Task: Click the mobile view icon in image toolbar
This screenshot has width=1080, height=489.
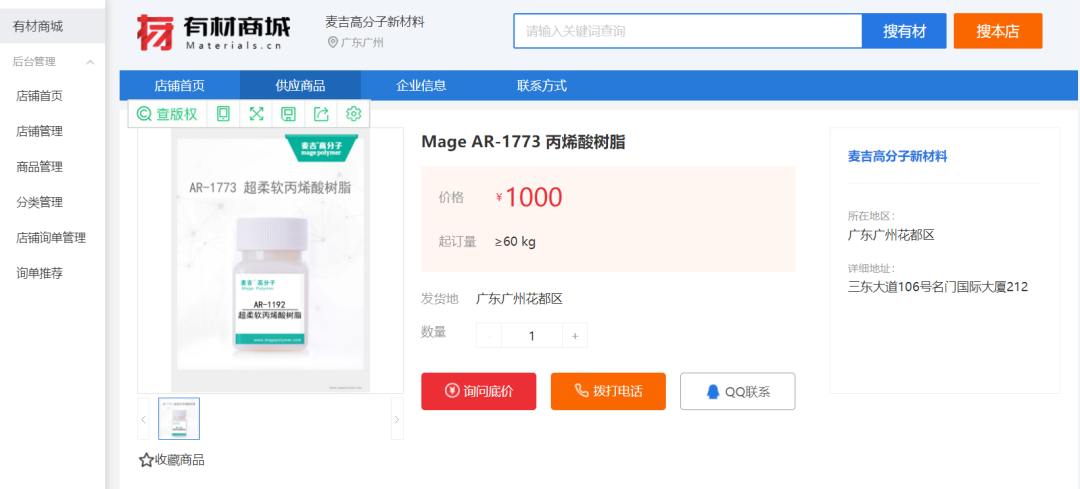Action: coord(223,114)
